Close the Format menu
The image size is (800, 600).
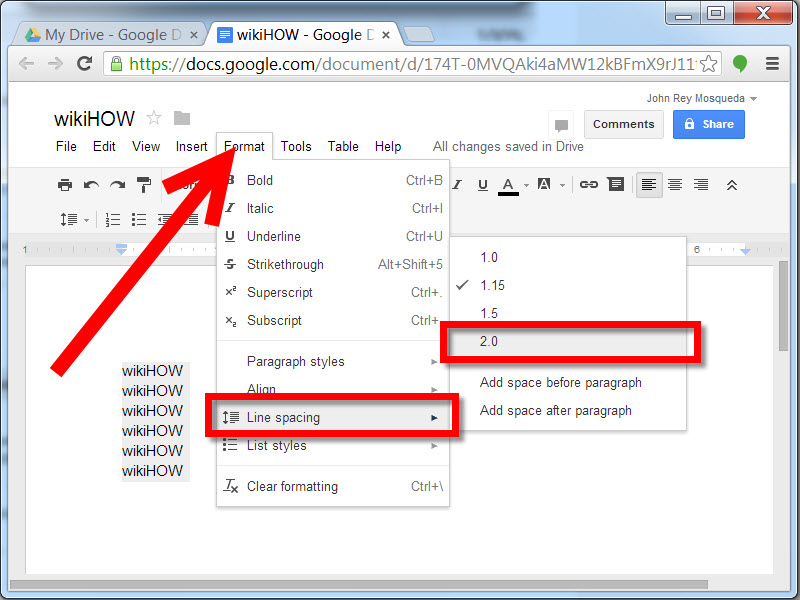(x=244, y=146)
